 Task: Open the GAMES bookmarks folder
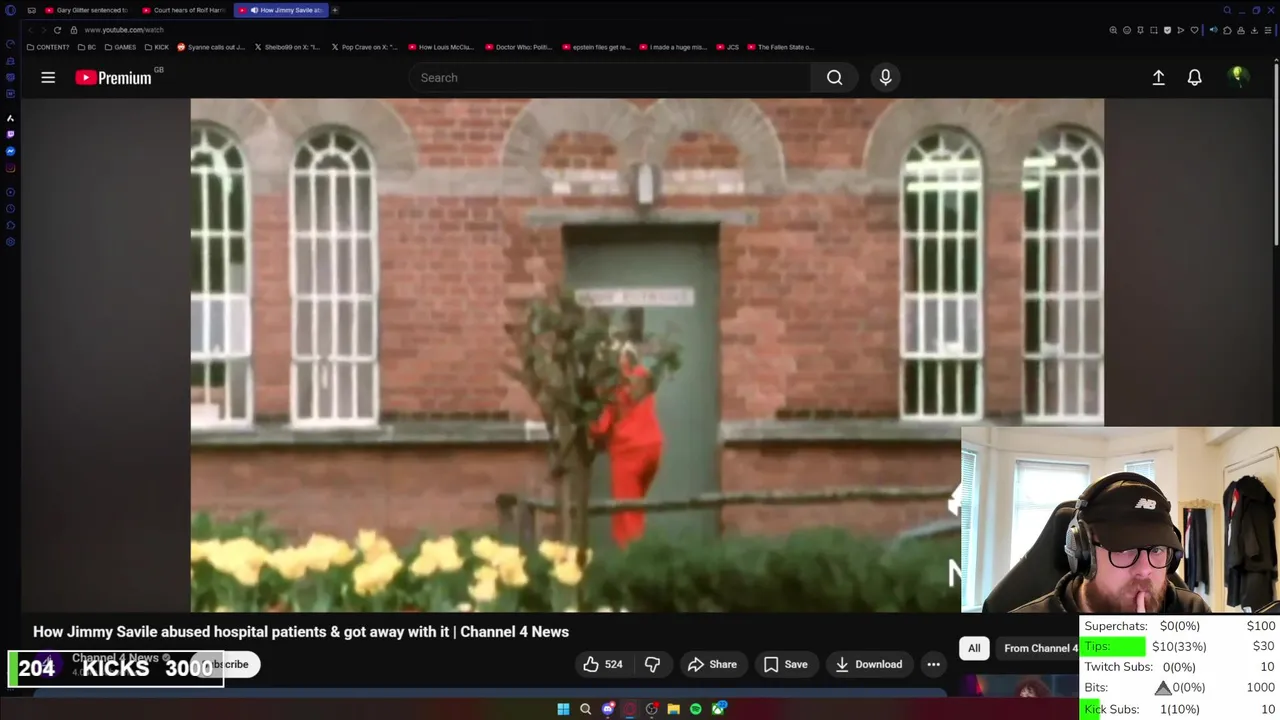[x=120, y=47]
